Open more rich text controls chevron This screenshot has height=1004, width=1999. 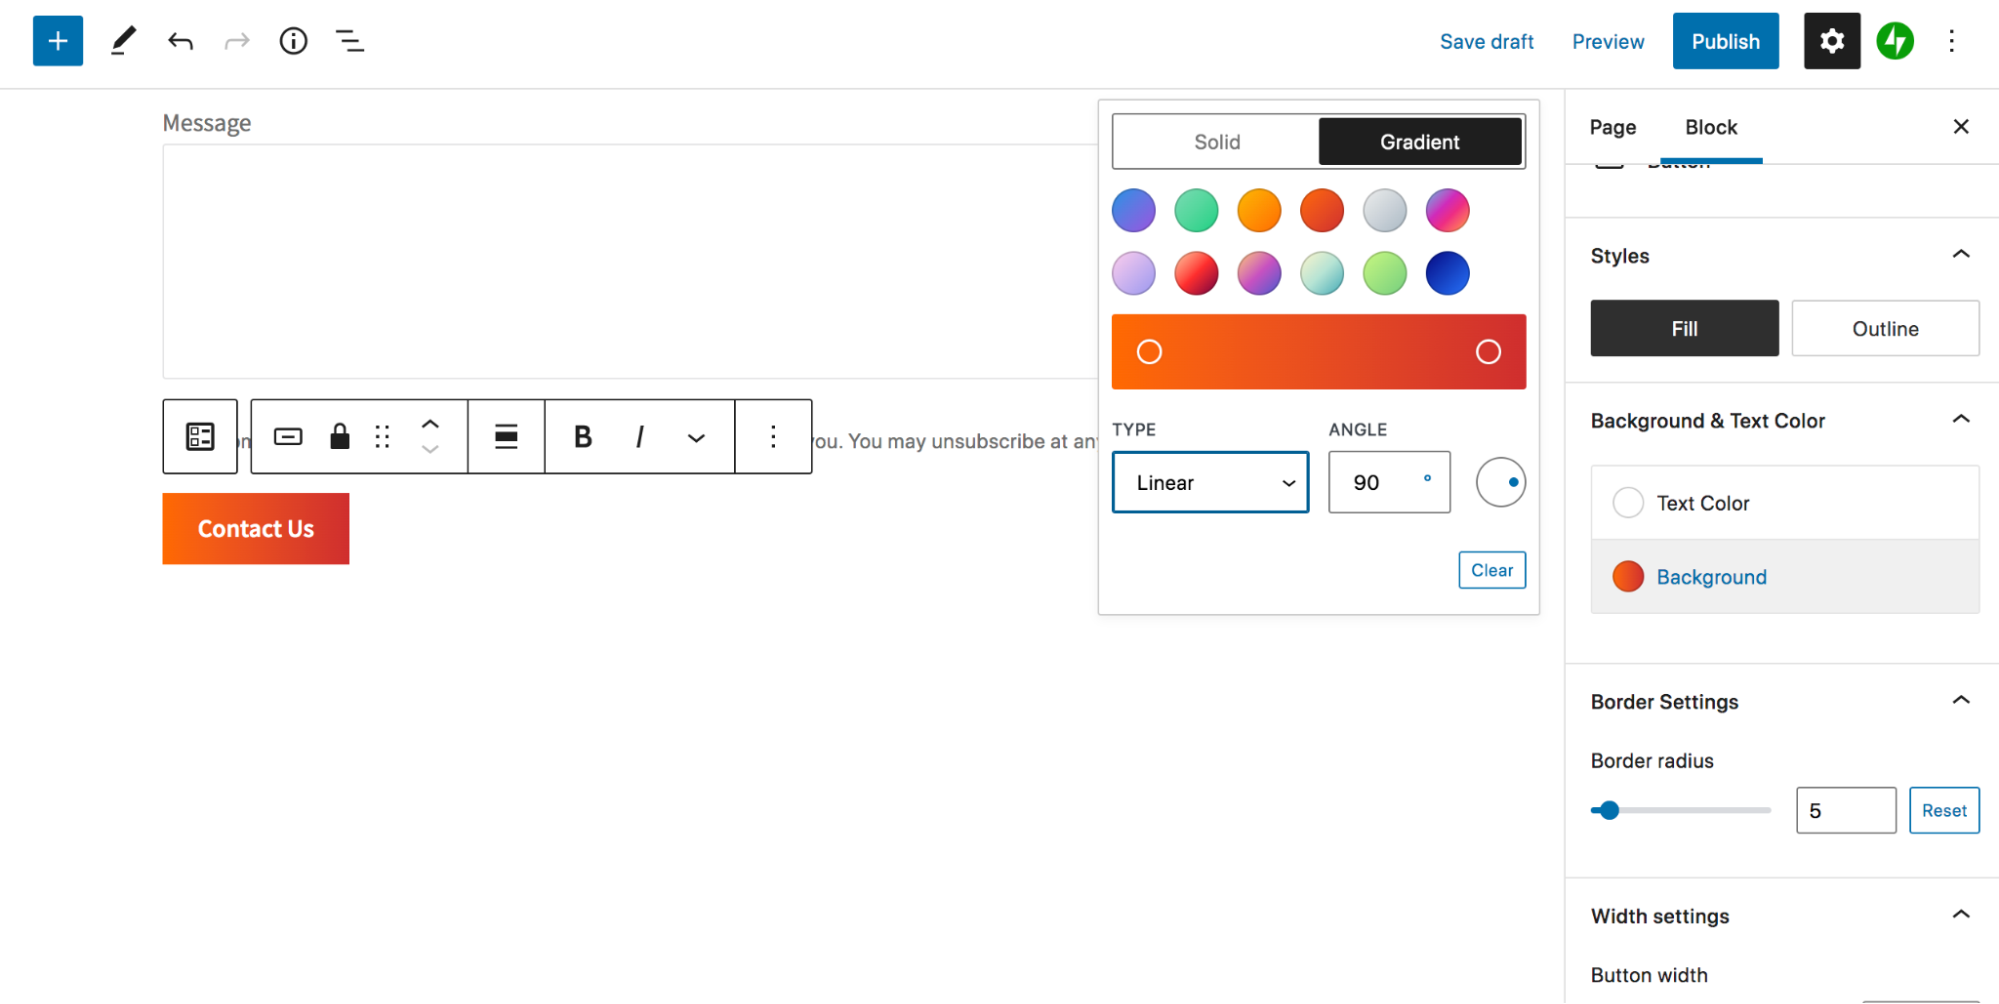[696, 437]
